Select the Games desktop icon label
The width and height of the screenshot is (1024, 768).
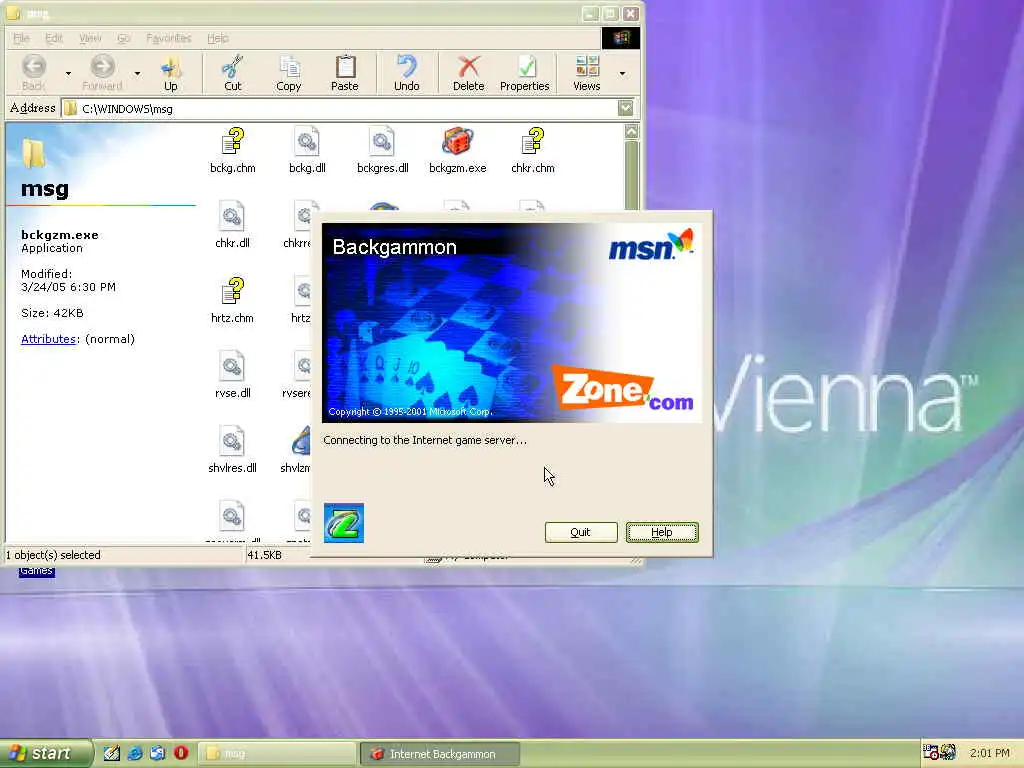[x=37, y=571]
